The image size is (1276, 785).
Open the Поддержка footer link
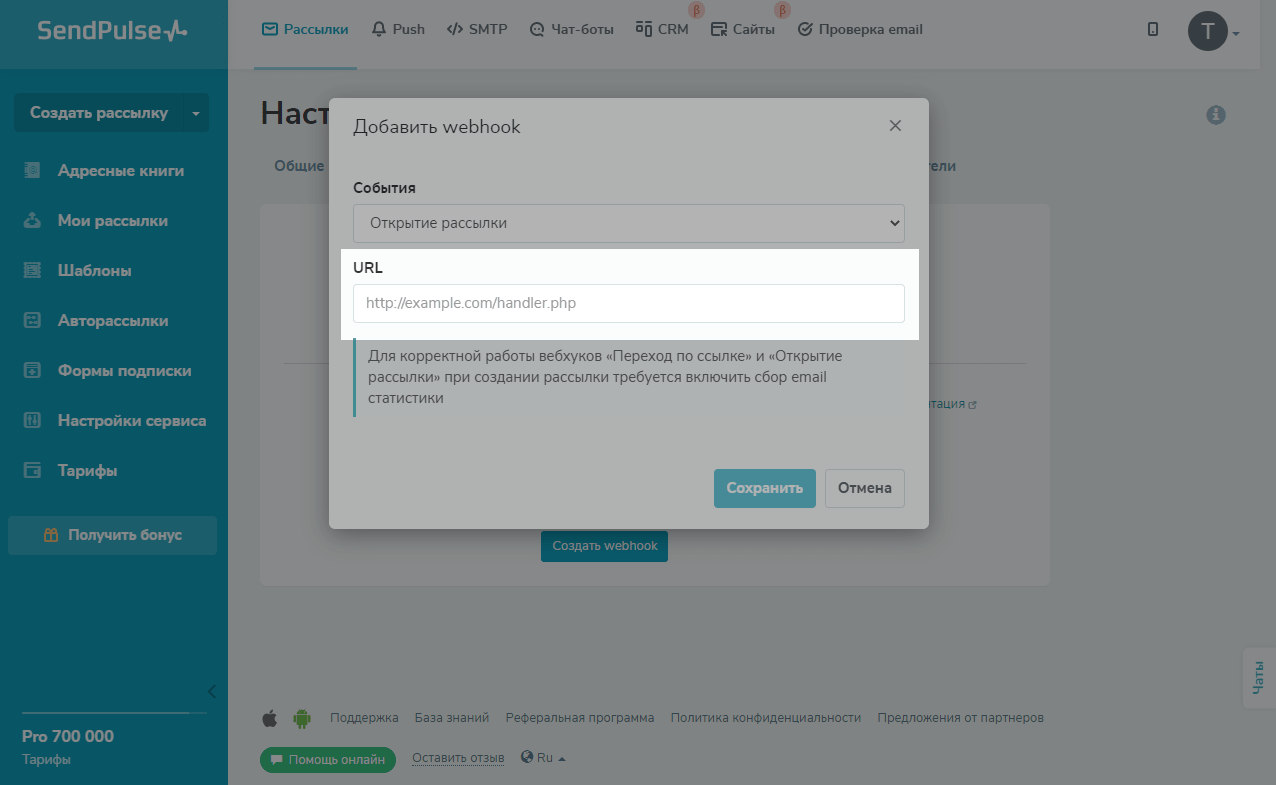[x=364, y=718]
